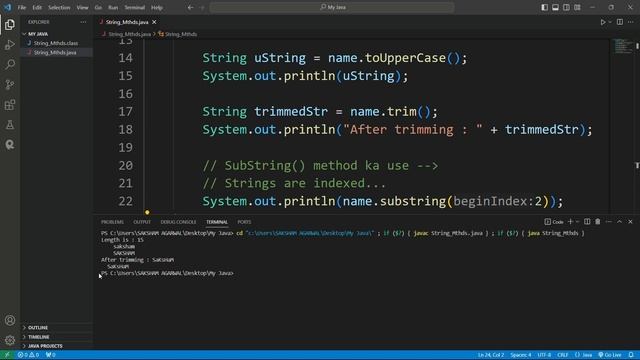Screen dimensions: 640x360
Task: Open the Manage settings gear
Action: click(10, 340)
